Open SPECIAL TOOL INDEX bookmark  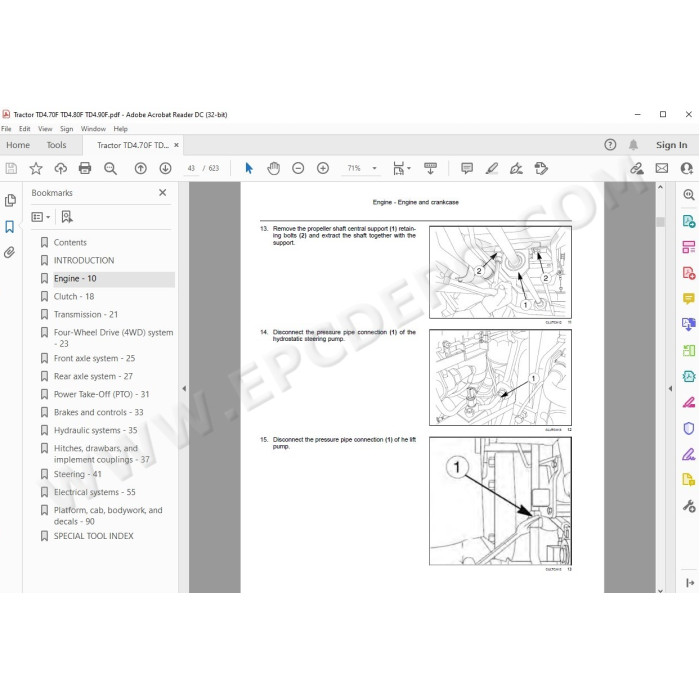pyautogui.click(x=94, y=536)
